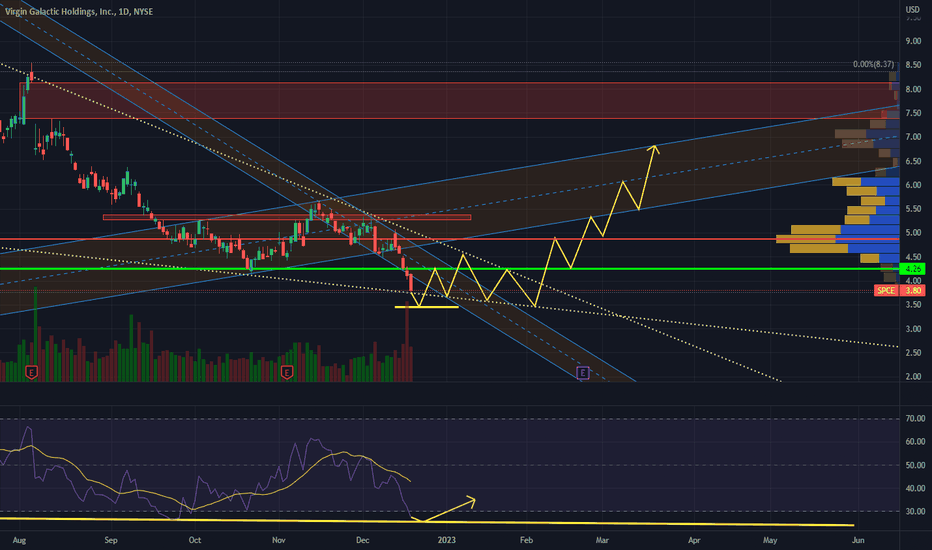Image resolution: width=932 pixels, height=550 pixels.
Task: Click the May label on time axis
Action: click(770, 540)
